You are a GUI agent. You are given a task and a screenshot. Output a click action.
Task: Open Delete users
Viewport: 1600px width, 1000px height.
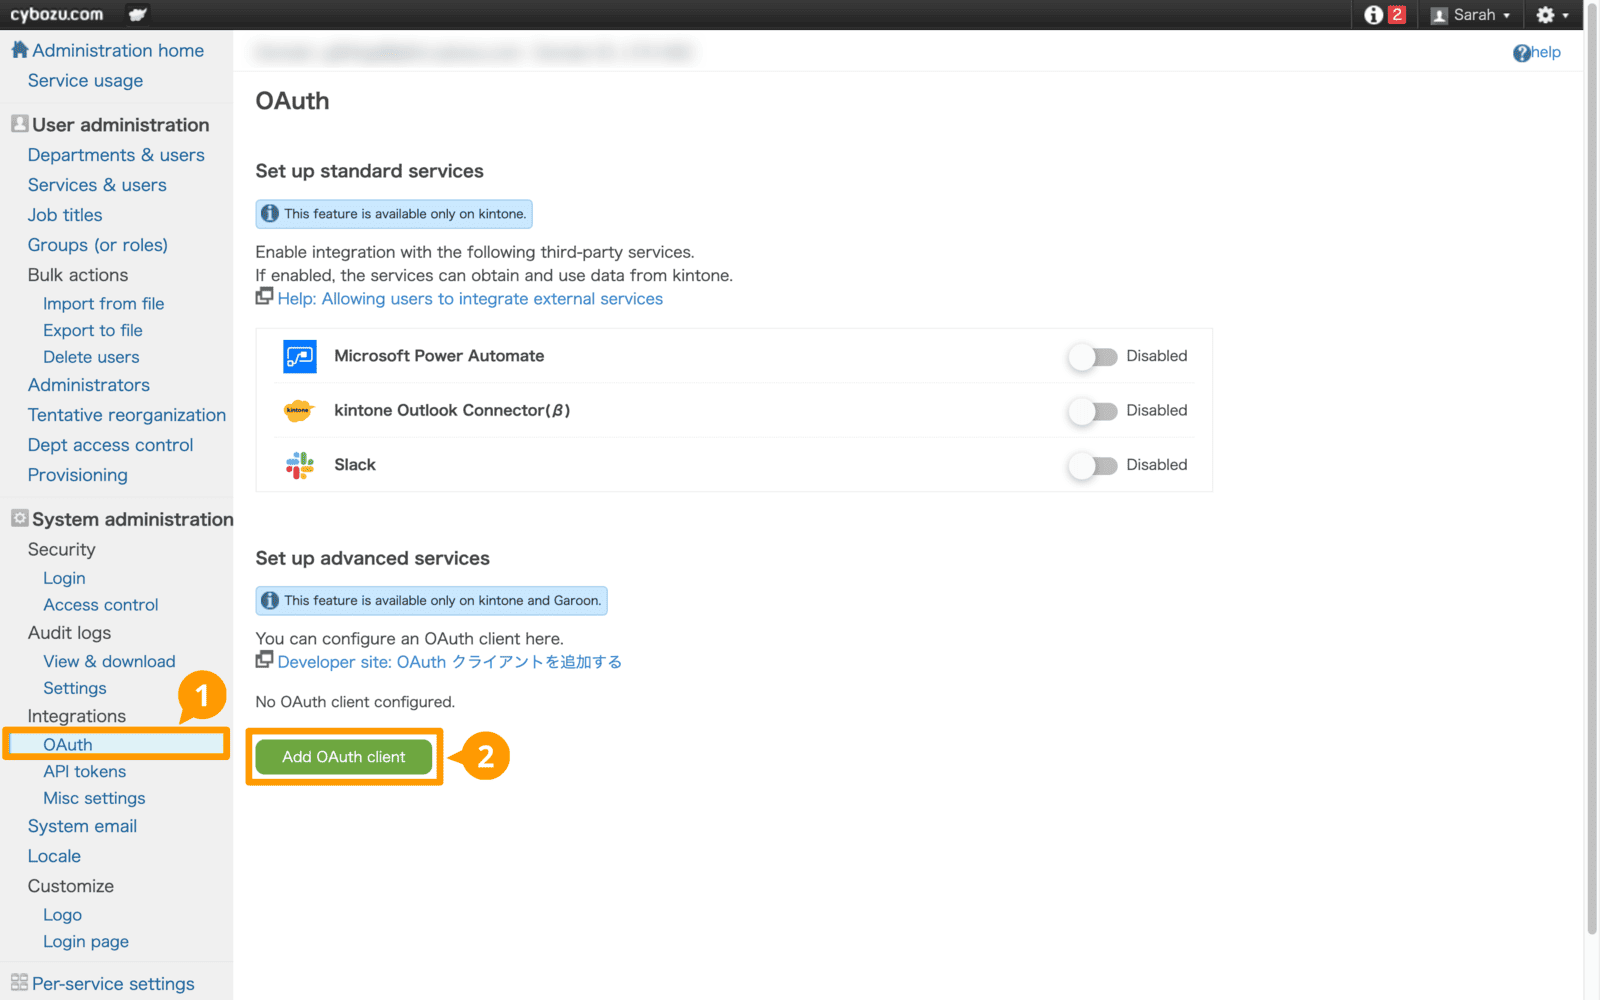pos(91,357)
